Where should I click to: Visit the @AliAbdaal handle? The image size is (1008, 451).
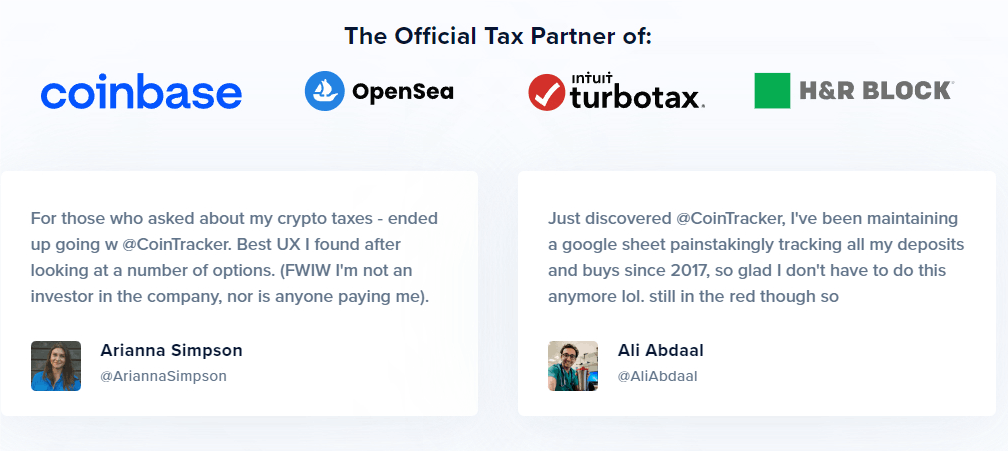(x=658, y=376)
